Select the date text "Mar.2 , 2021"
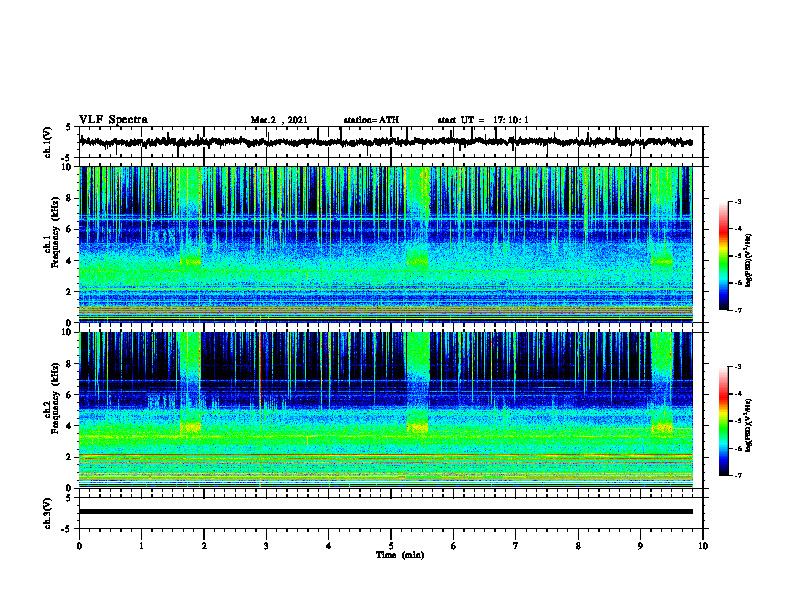Viewport: 792px width, 612px height. click(x=279, y=120)
